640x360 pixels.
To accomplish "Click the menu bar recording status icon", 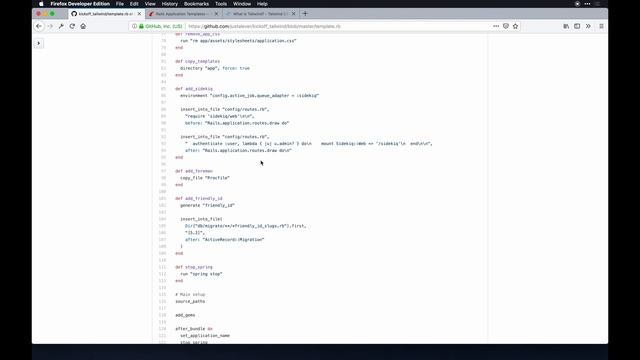I will [x=577, y=4].
